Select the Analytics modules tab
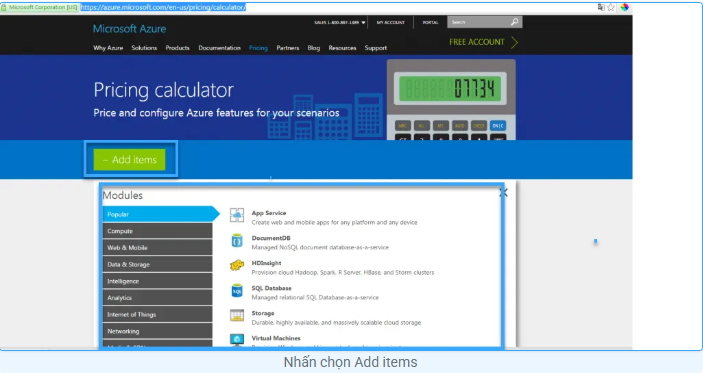The height and width of the screenshot is (373, 703). point(157,298)
